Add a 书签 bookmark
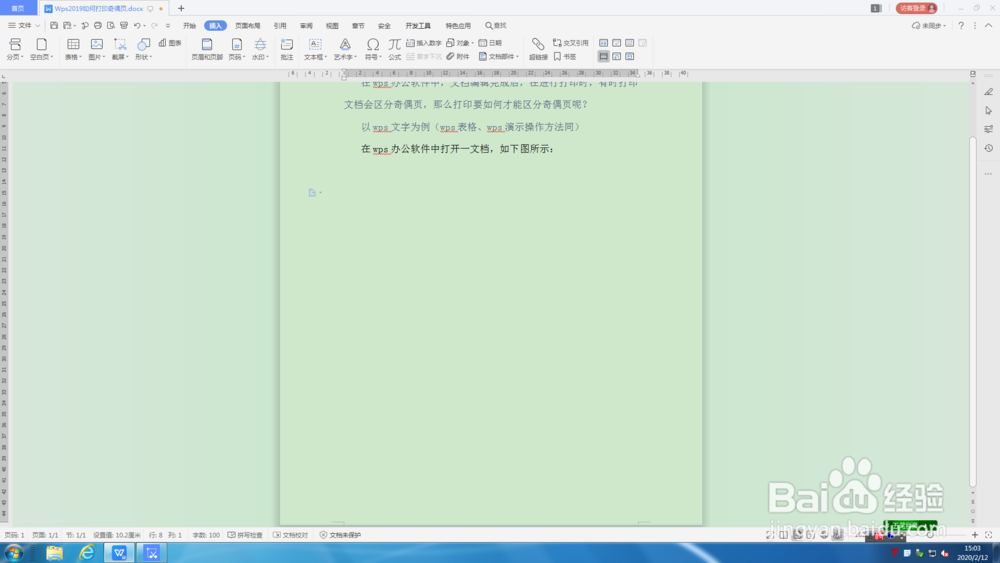Screen dimensions: 1000x563 tap(564, 56)
